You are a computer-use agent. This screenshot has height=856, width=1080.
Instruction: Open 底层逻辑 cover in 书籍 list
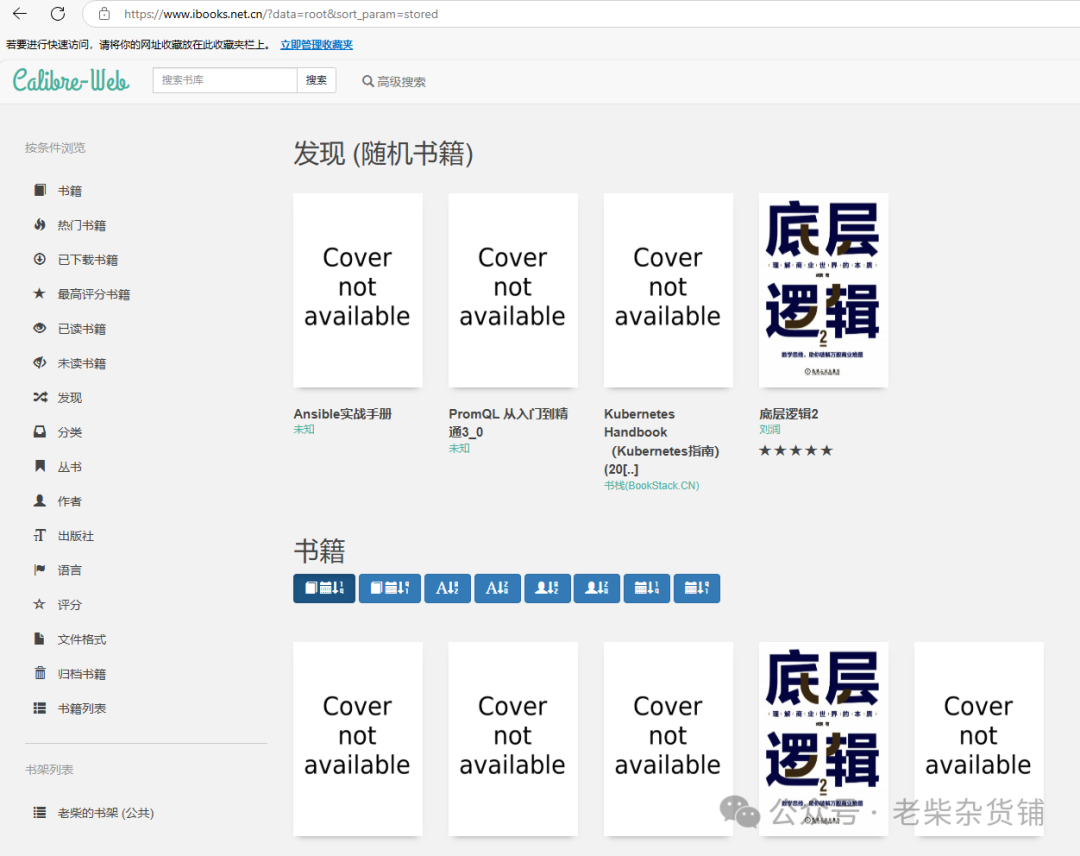tap(824, 739)
